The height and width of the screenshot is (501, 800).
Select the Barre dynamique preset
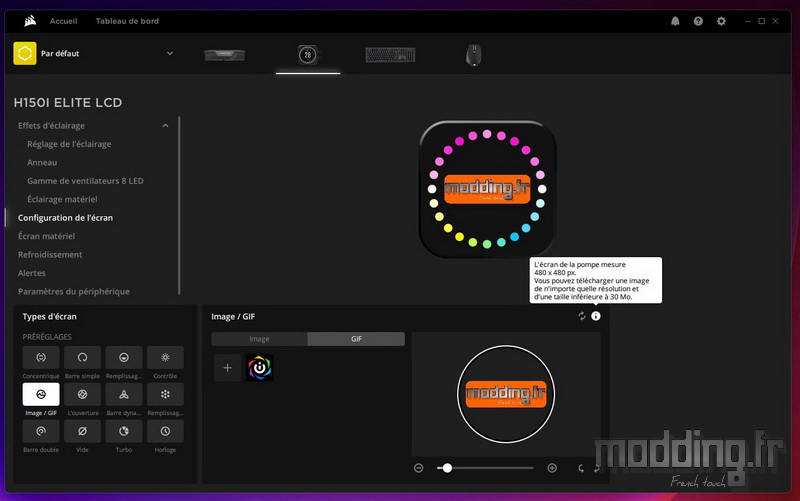pyautogui.click(x=123, y=394)
